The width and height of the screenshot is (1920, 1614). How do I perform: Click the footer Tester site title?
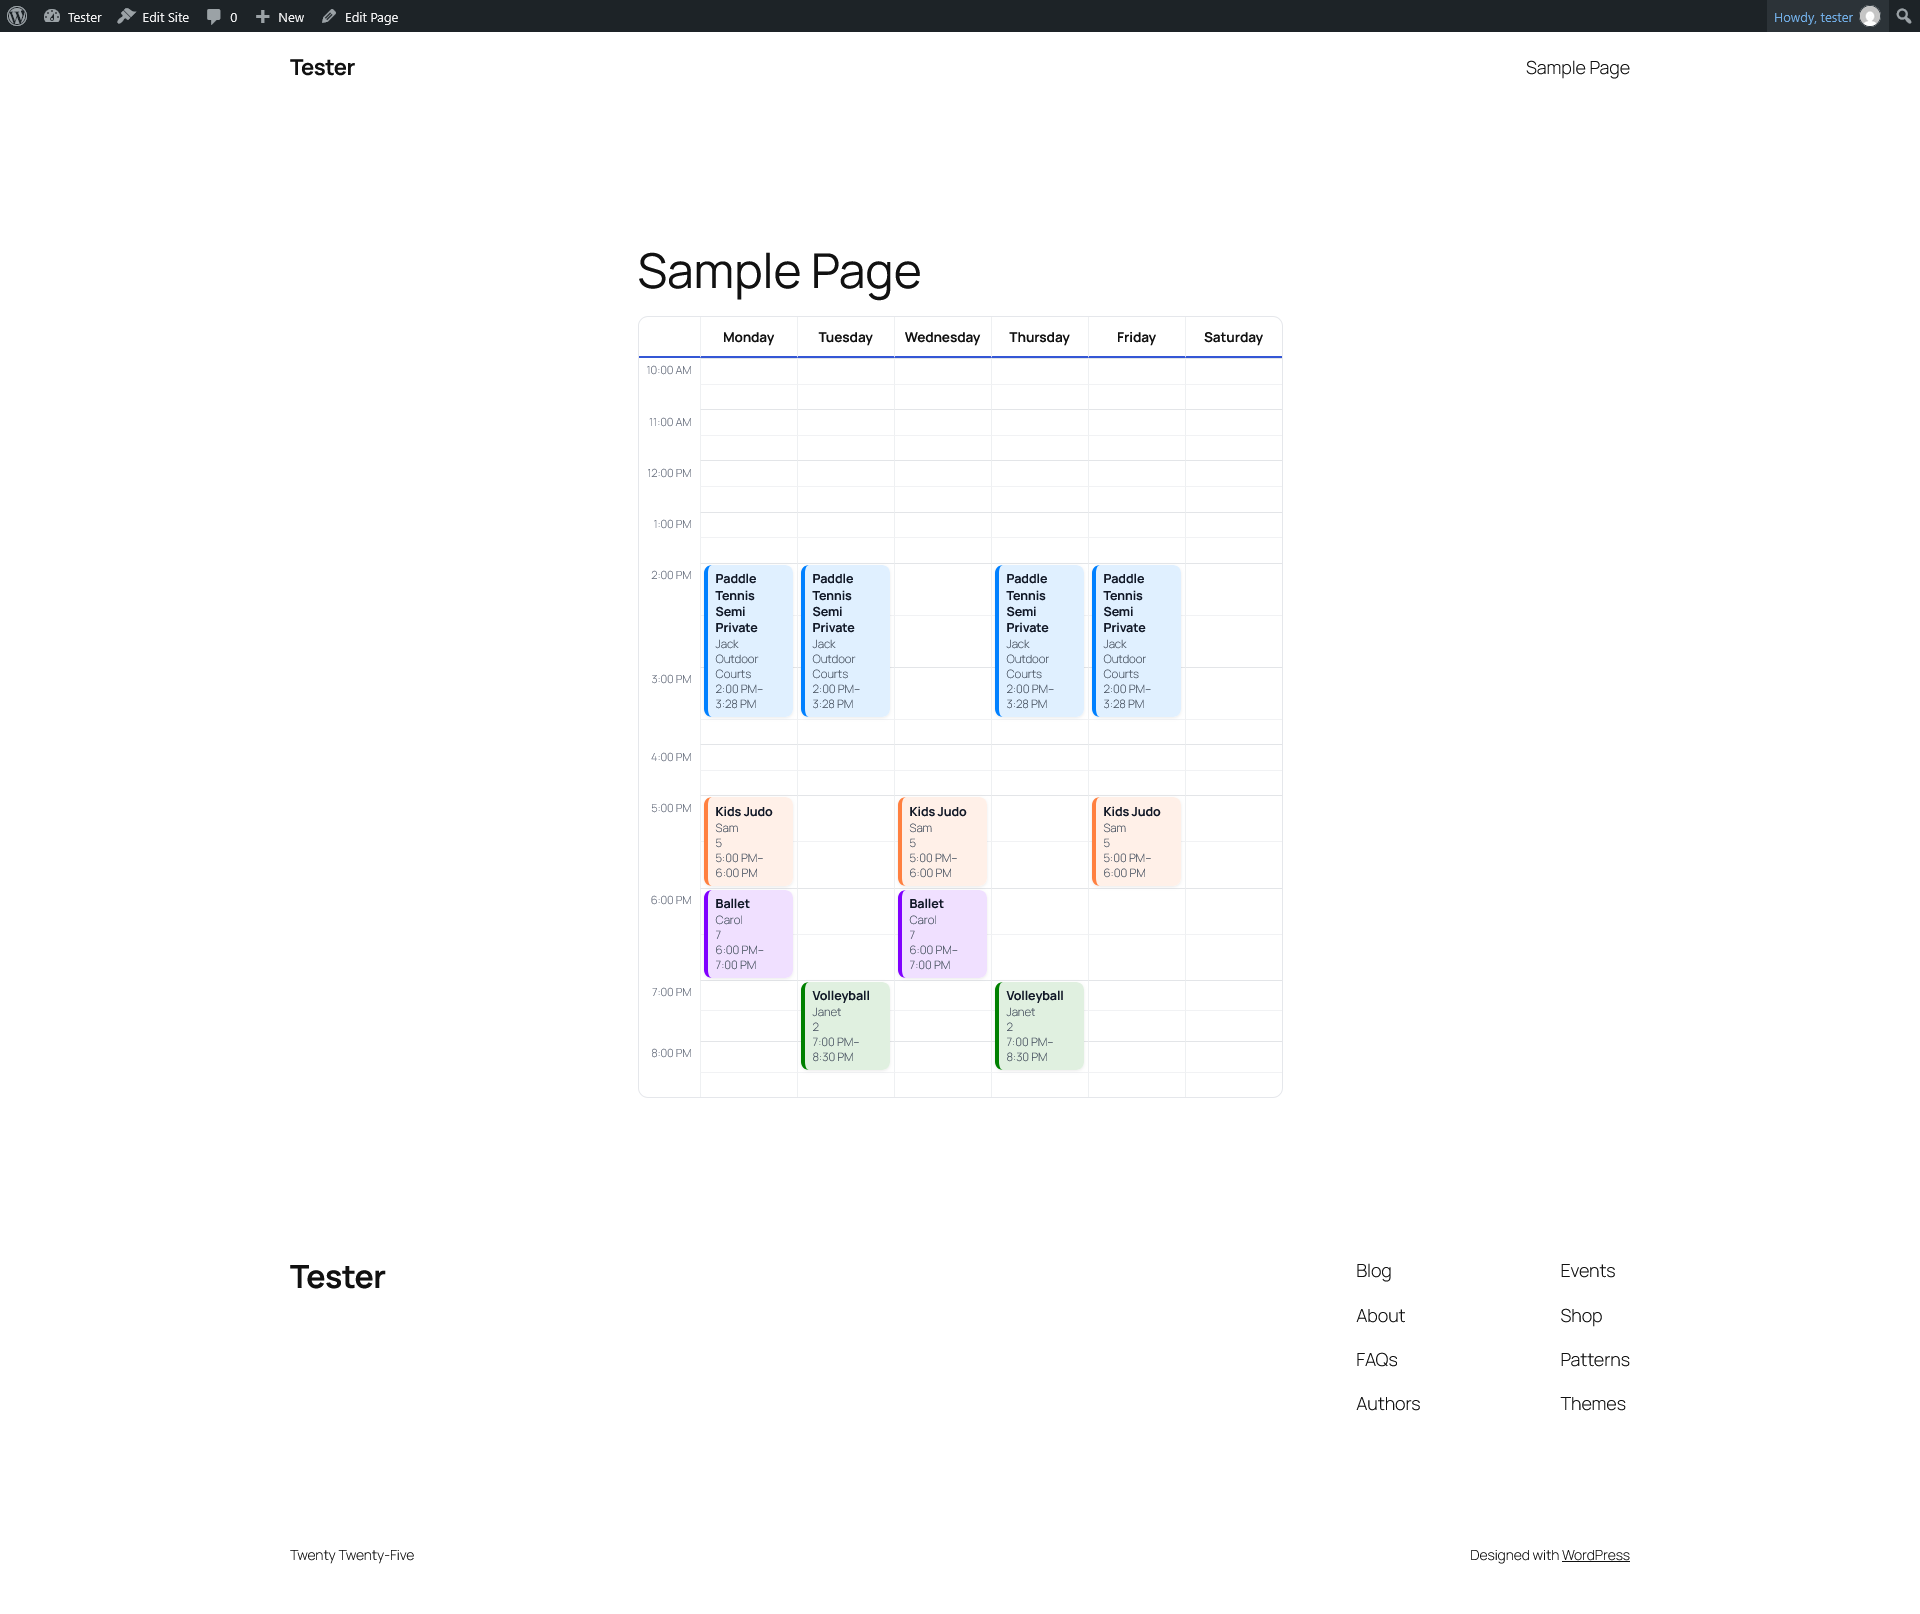337,1277
